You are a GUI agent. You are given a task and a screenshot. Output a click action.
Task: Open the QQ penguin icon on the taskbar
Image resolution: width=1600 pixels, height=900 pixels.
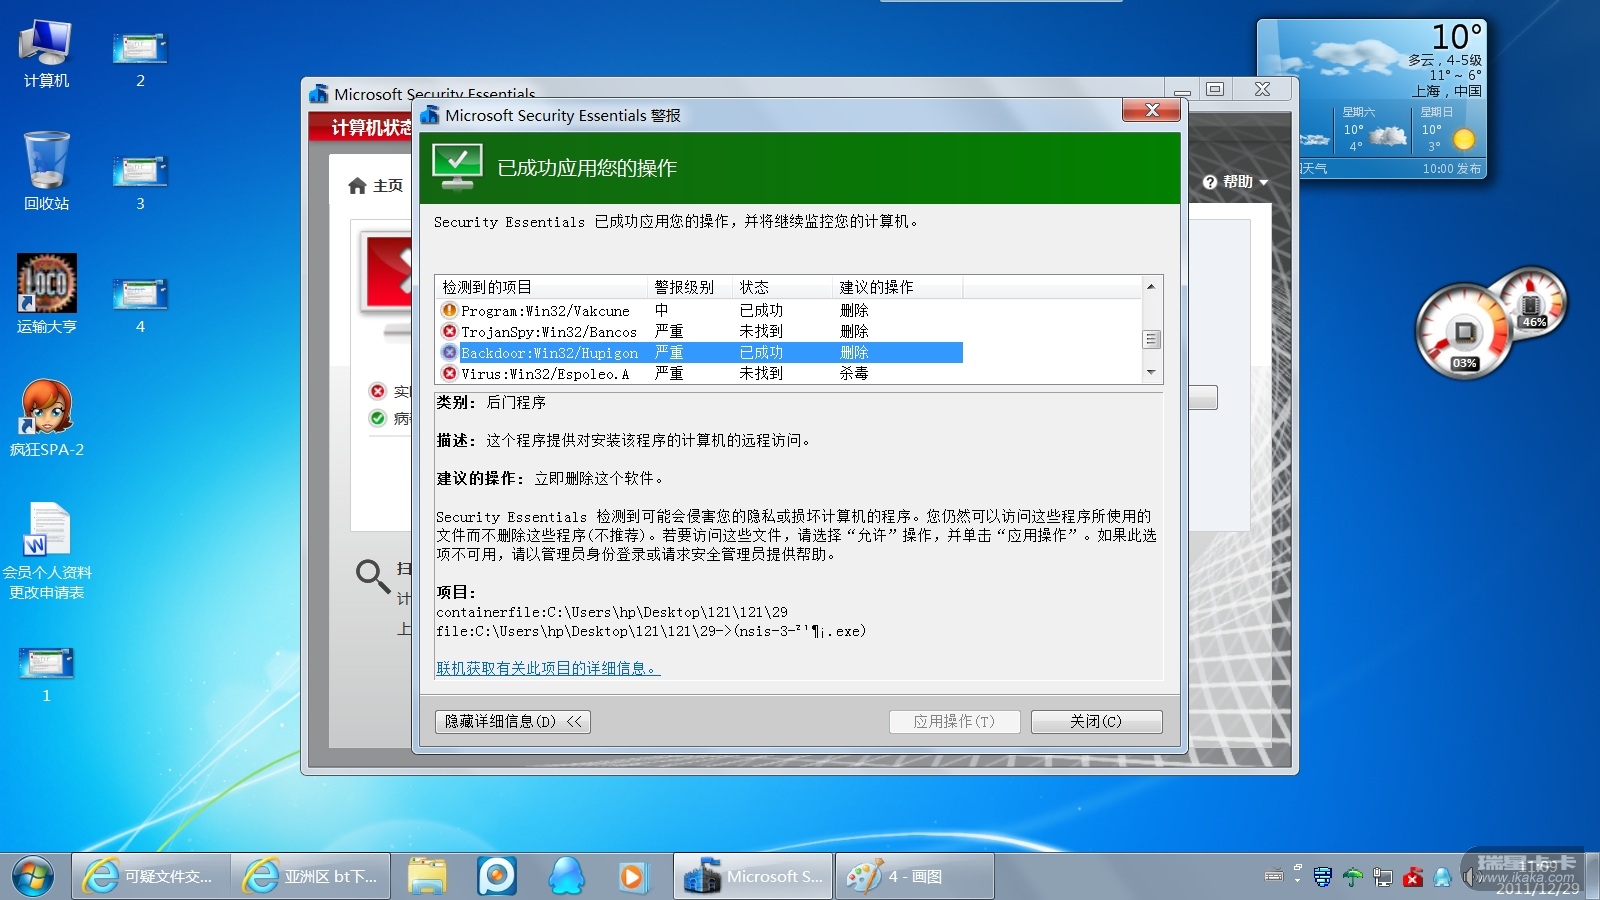coord(566,876)
